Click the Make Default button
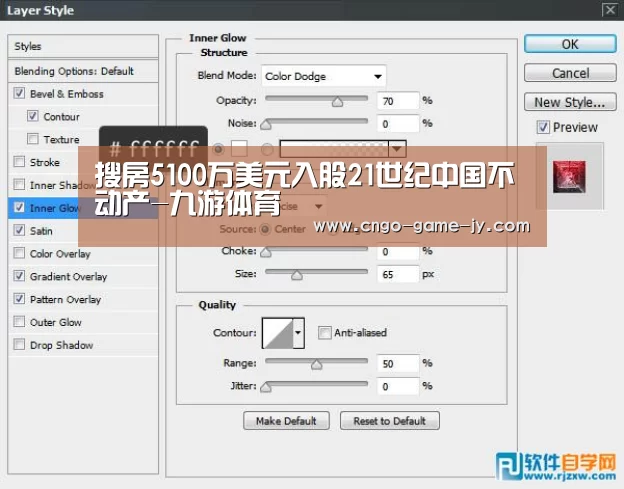The height and width of the screenshot is (489, 624). (x=286, y=421)
